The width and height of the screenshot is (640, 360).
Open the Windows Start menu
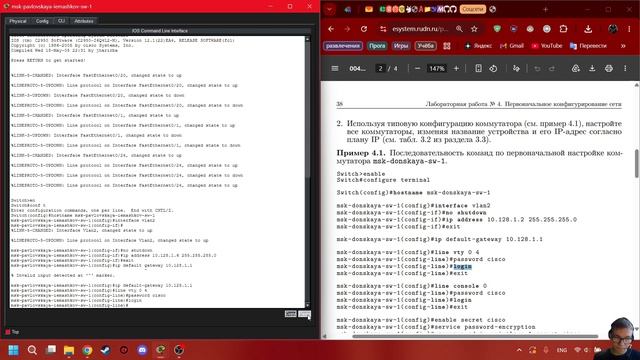13,350
